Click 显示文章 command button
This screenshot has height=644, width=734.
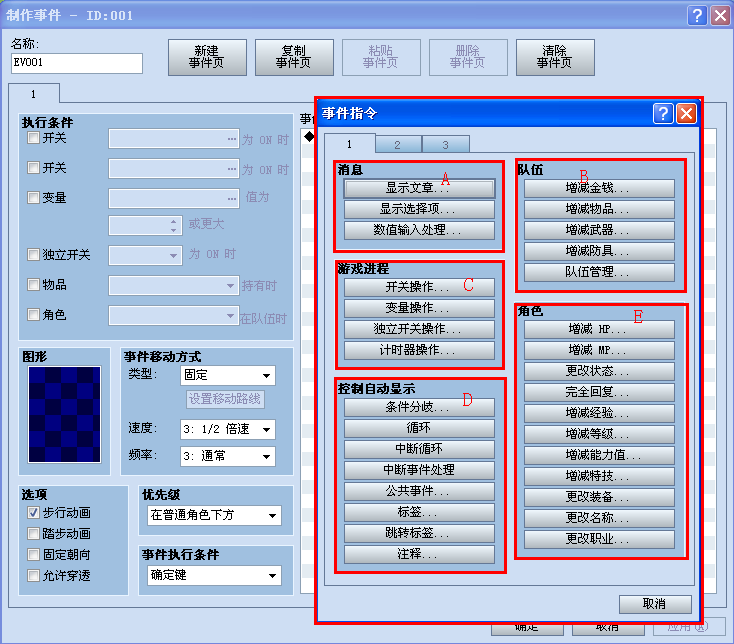(419, 189)
